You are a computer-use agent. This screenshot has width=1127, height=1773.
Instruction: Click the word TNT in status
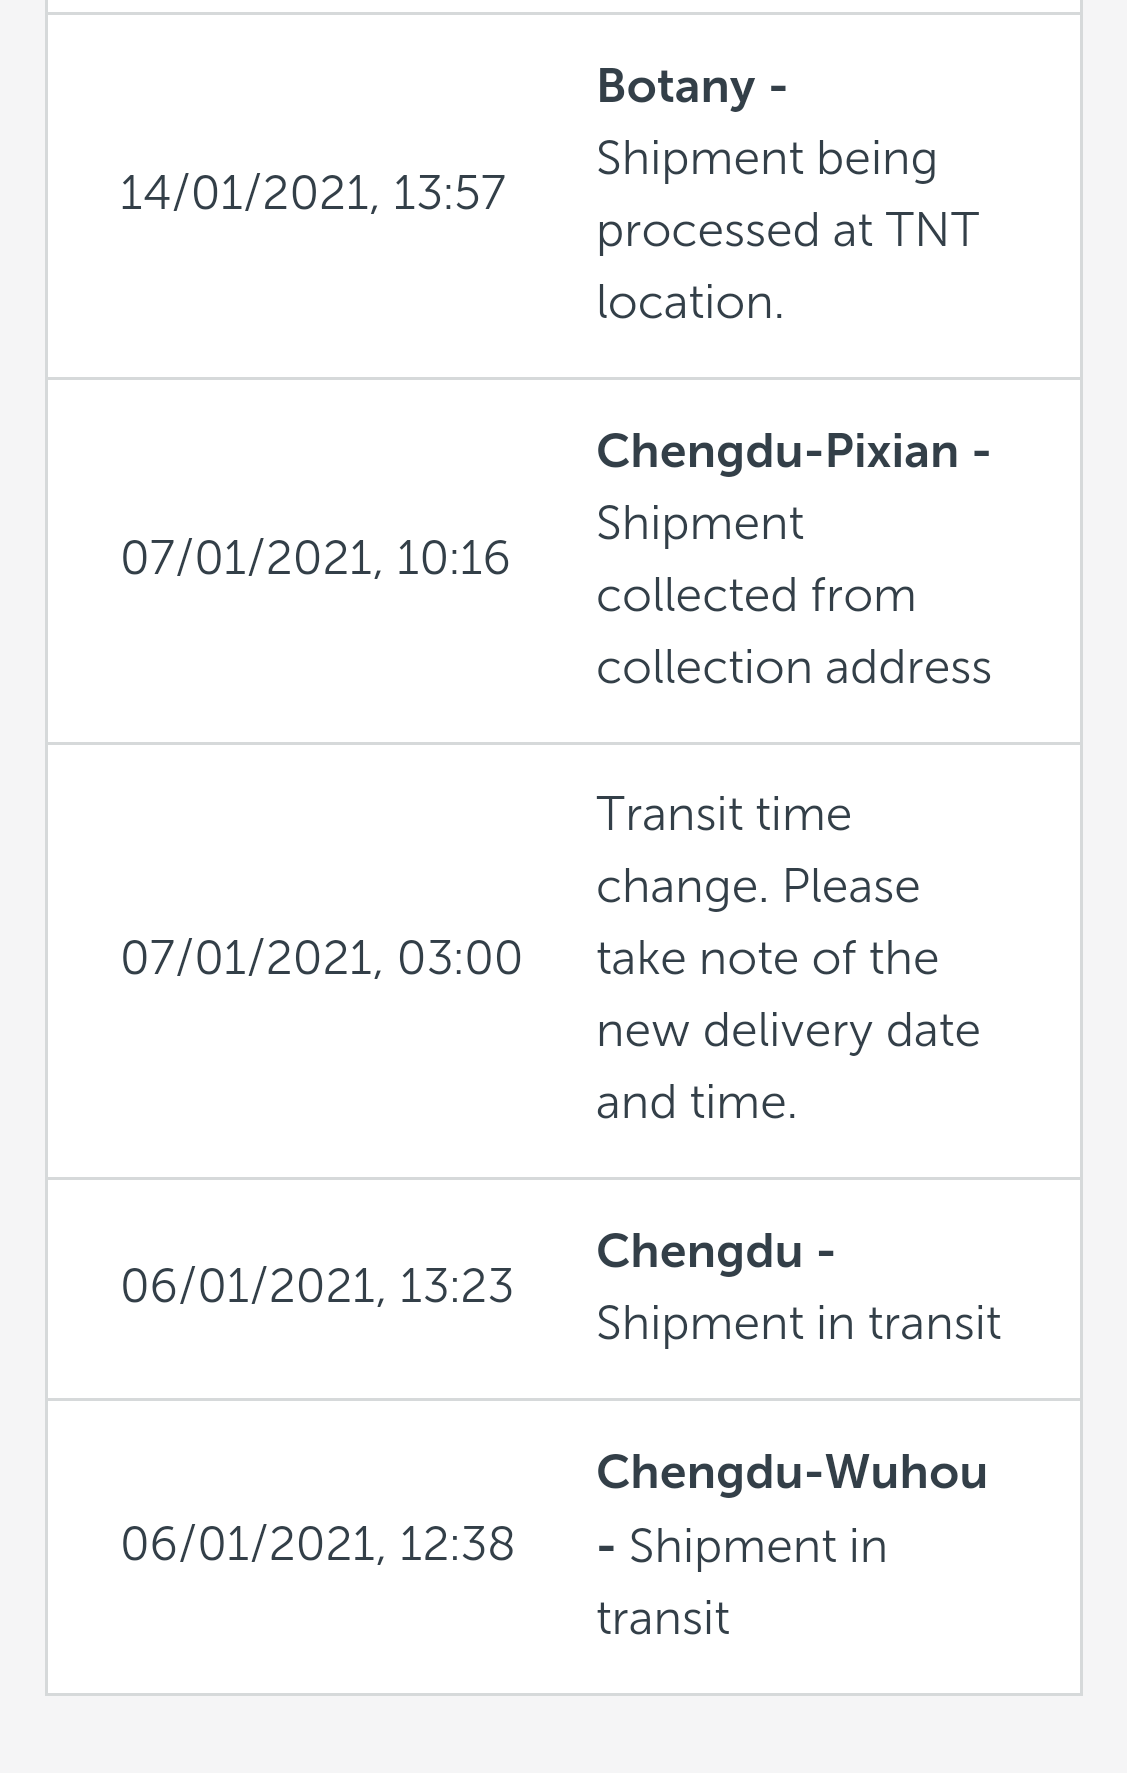coord(932,231)
